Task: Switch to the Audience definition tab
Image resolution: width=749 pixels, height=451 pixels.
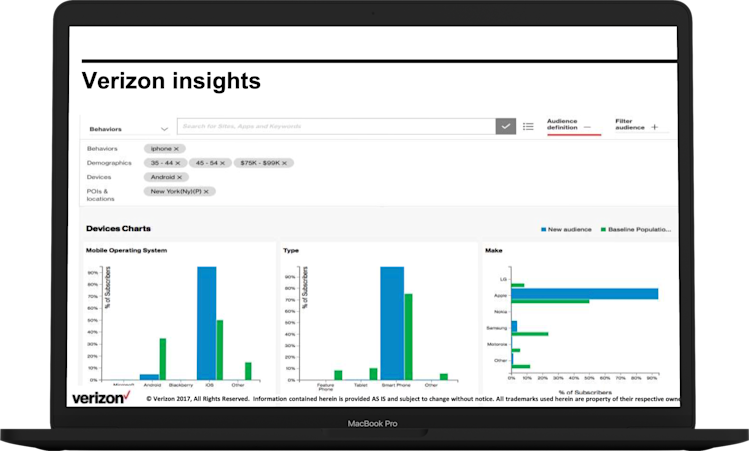Action: click(562, 124)
